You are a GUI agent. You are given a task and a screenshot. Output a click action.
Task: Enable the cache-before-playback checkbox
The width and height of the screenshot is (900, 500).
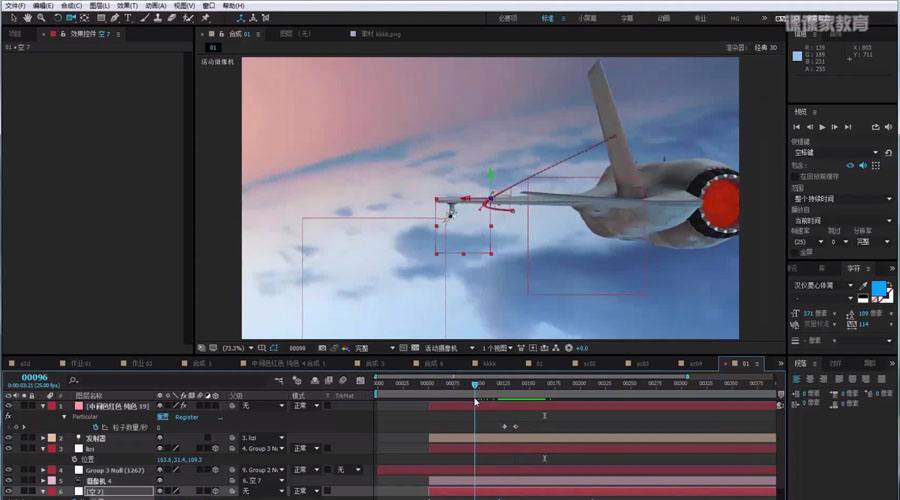[796, 175]
